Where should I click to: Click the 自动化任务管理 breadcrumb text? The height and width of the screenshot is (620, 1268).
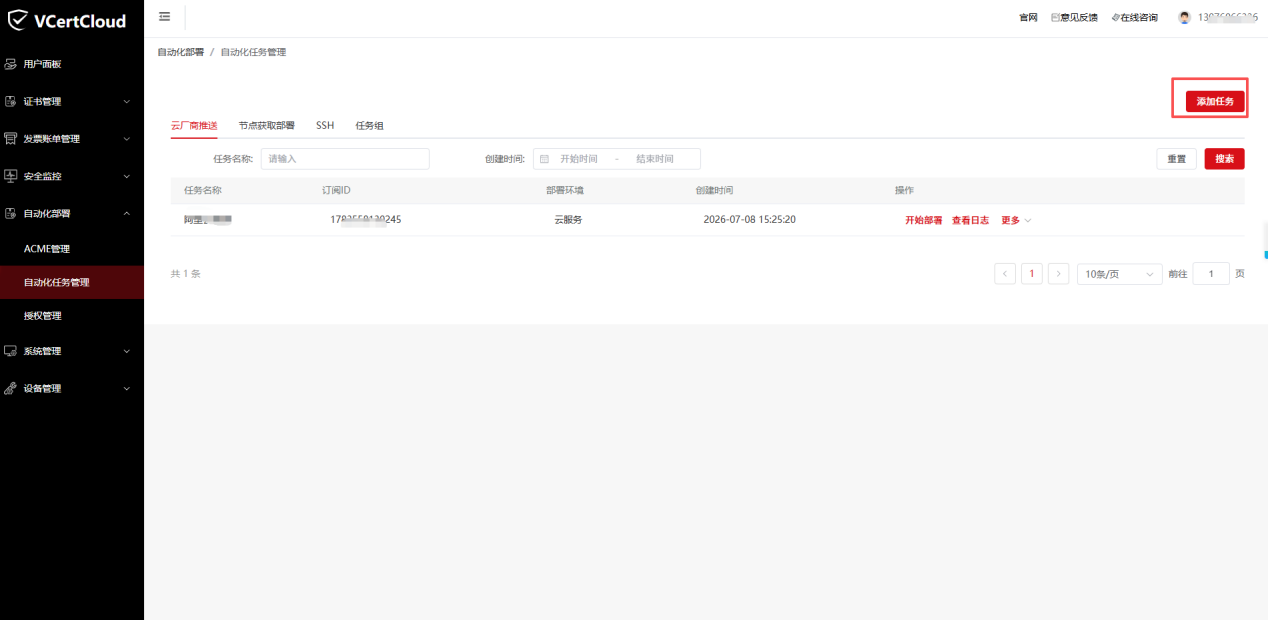253,52
